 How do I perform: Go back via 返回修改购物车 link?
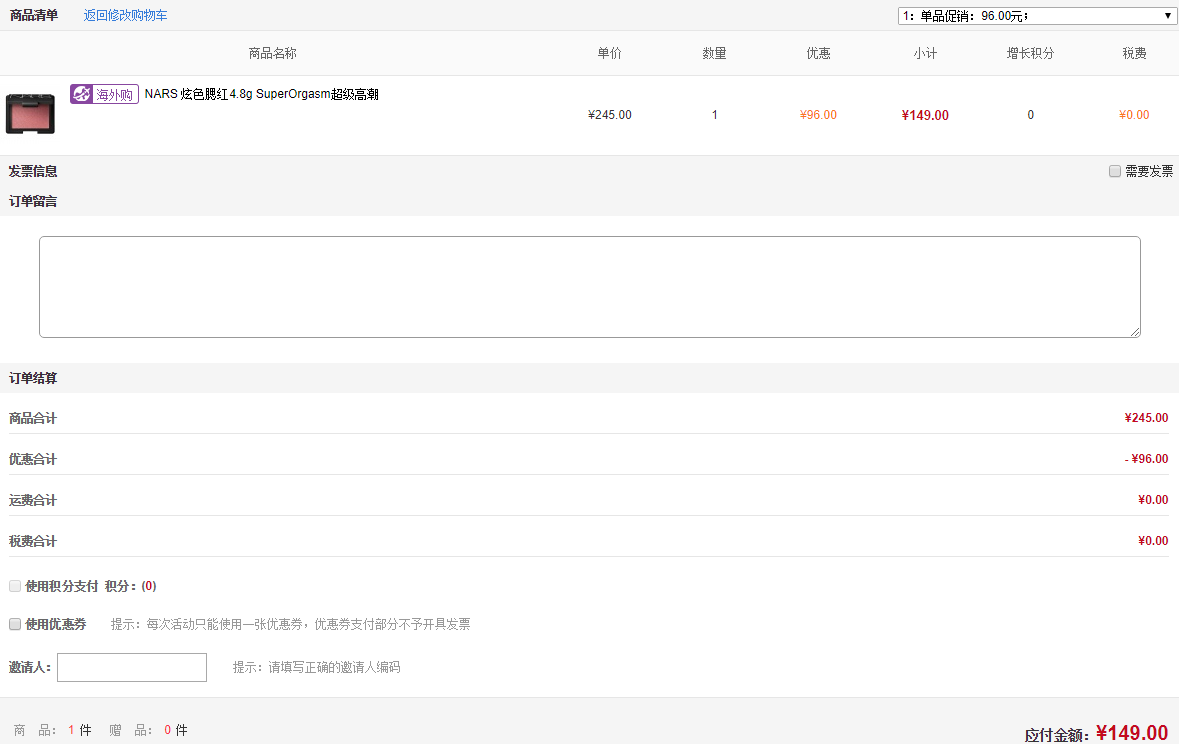point(126,15)
